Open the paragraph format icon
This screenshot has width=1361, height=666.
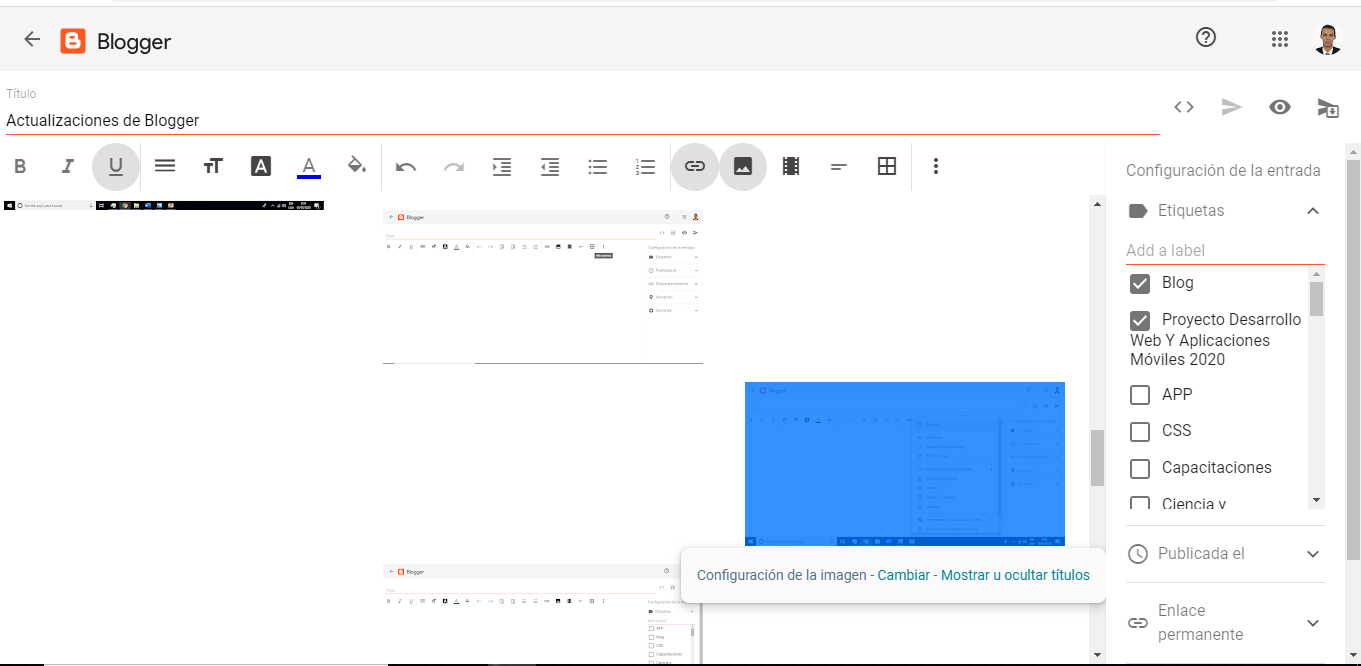coord(165,167)
